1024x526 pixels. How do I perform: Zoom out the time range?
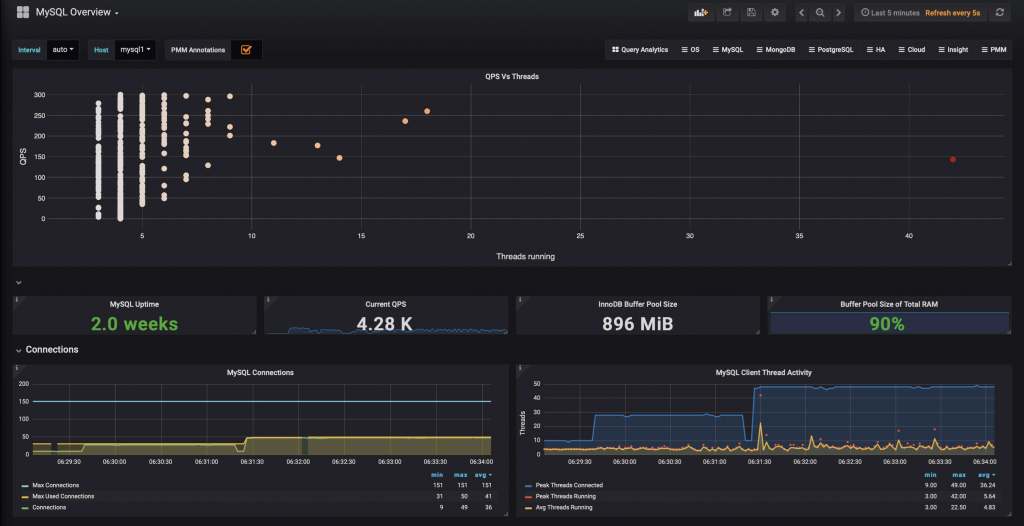[820, 13]
